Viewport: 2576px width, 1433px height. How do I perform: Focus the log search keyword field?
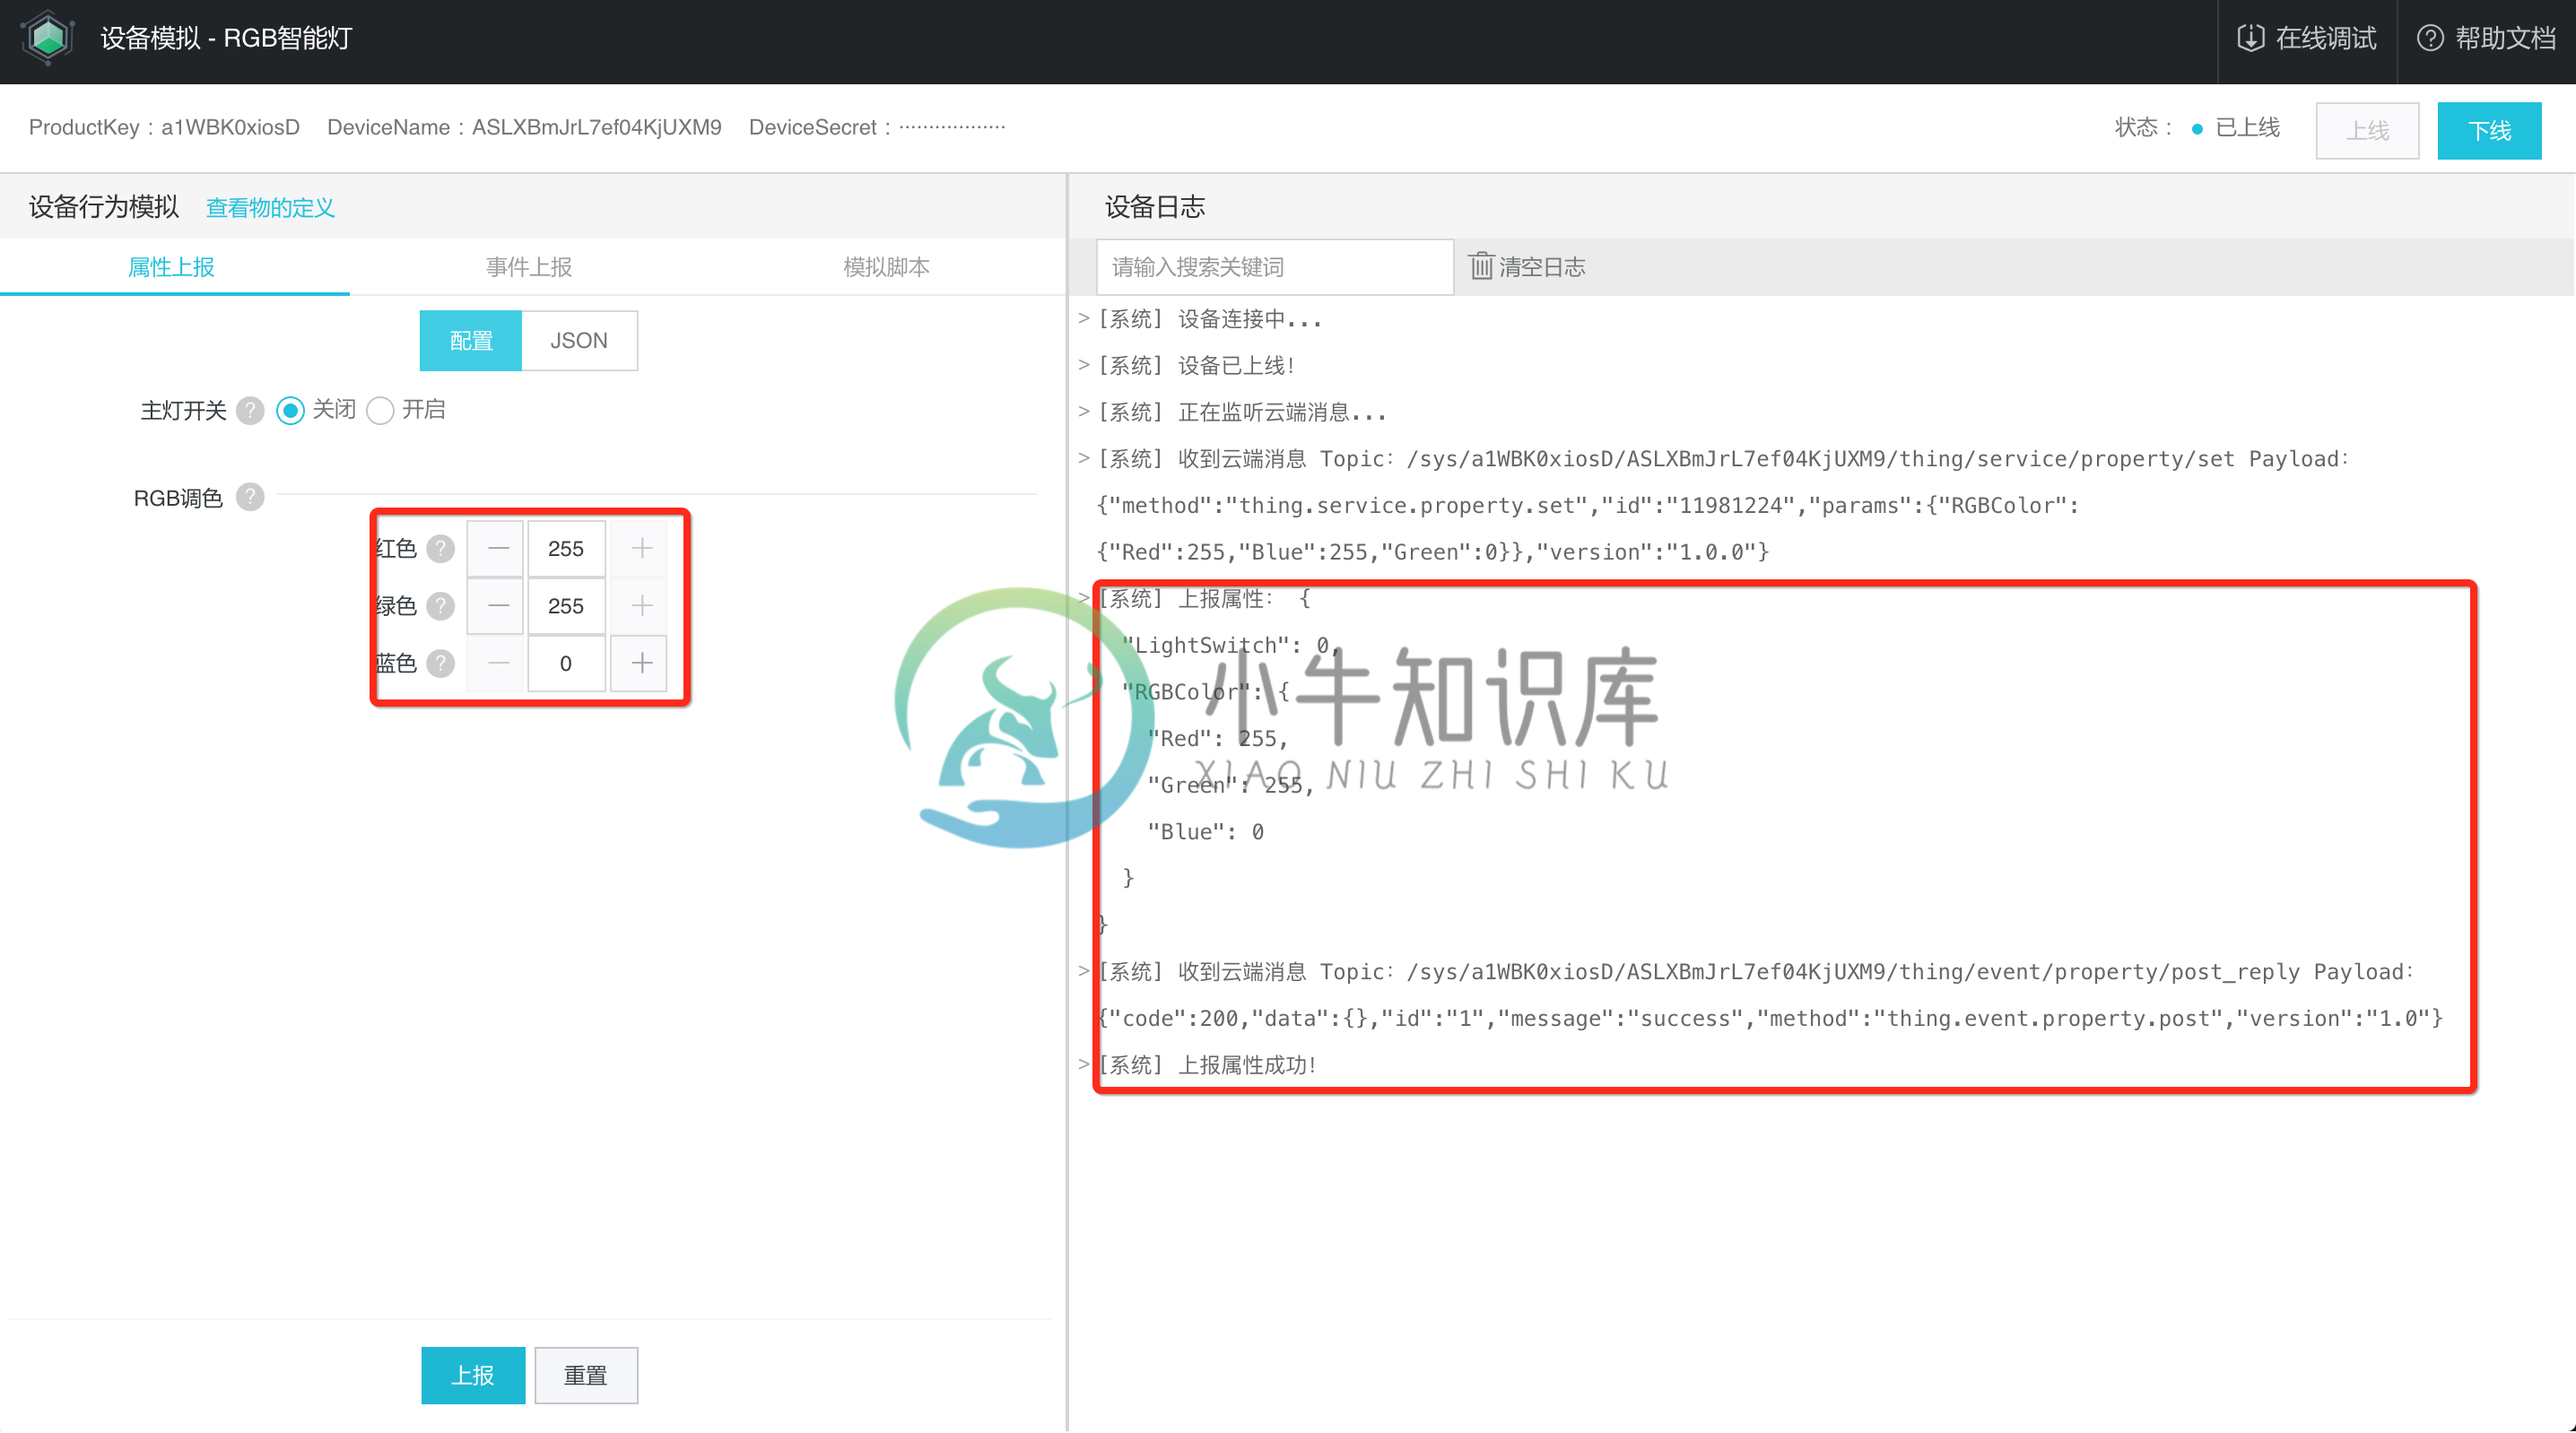point(1275,267)
